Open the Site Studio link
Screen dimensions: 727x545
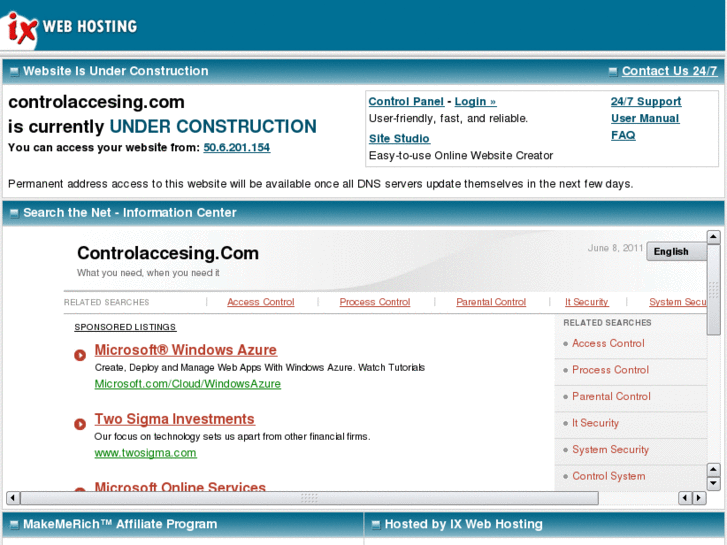[x=399, y=139]
